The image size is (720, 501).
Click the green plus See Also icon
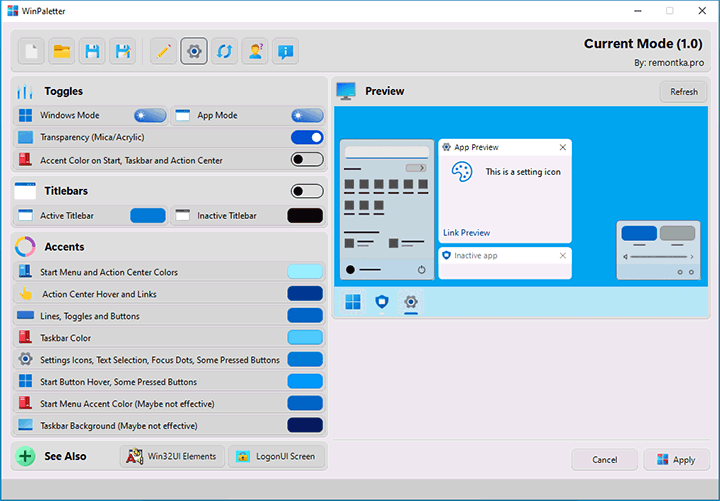coord(25,456)
